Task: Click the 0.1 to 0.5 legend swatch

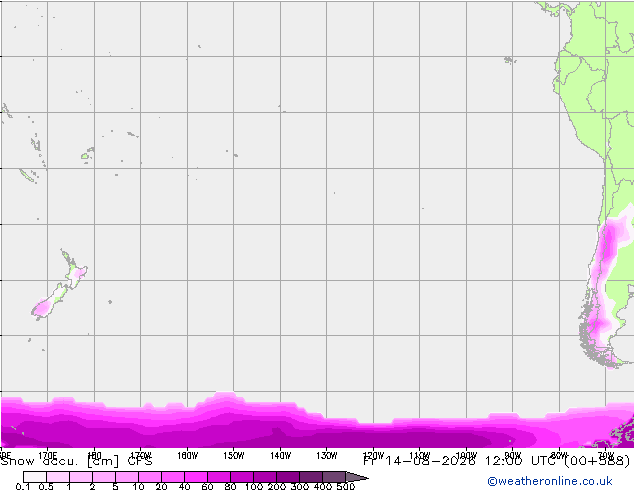Action: pyautogui.click(x=35, y=477)
